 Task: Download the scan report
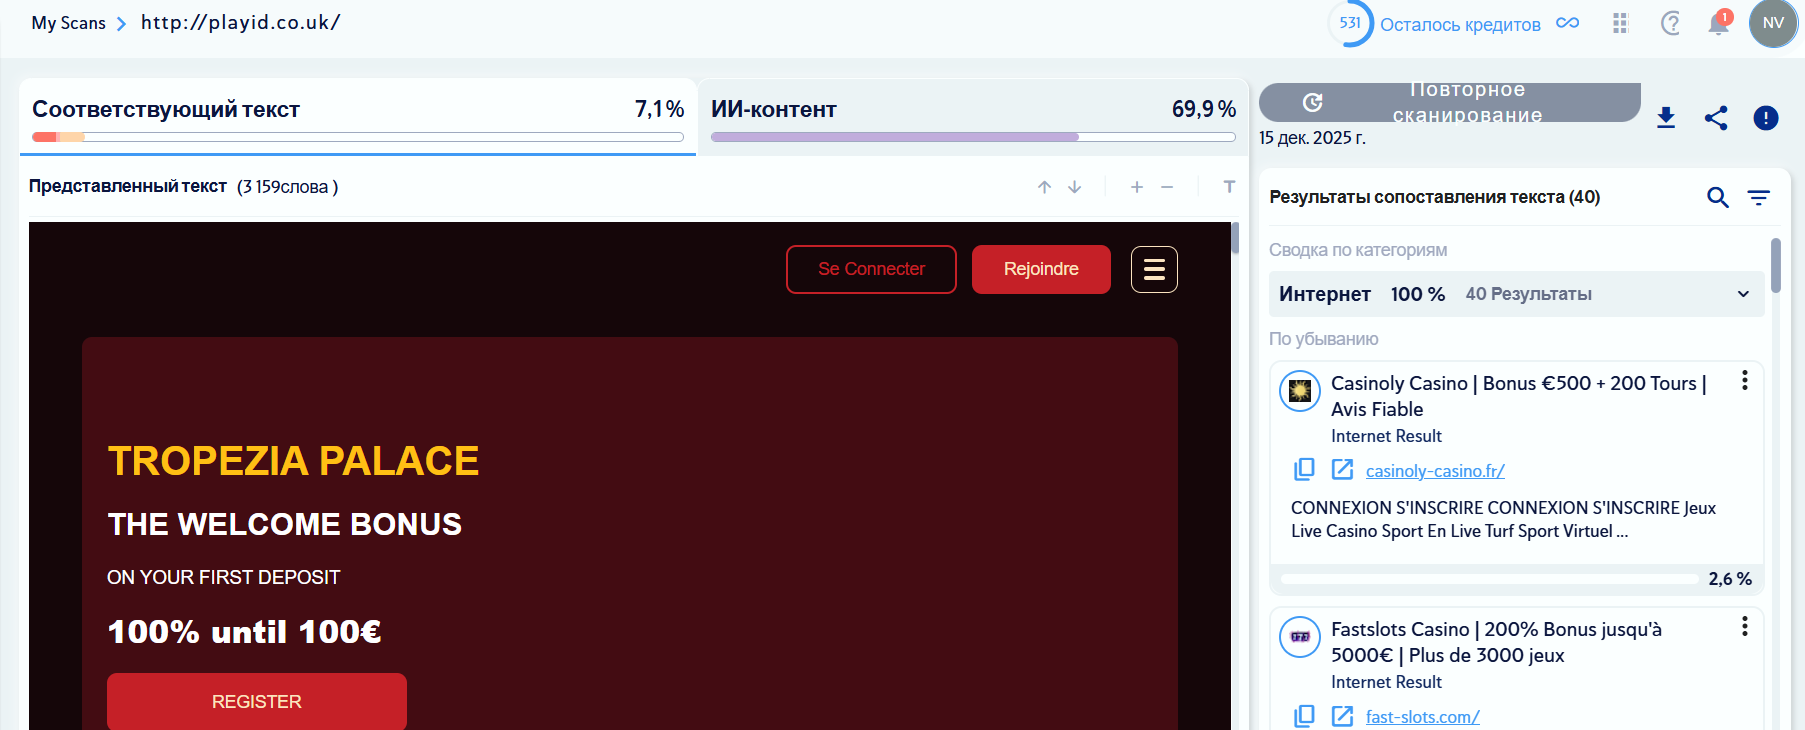(1666, 118)
